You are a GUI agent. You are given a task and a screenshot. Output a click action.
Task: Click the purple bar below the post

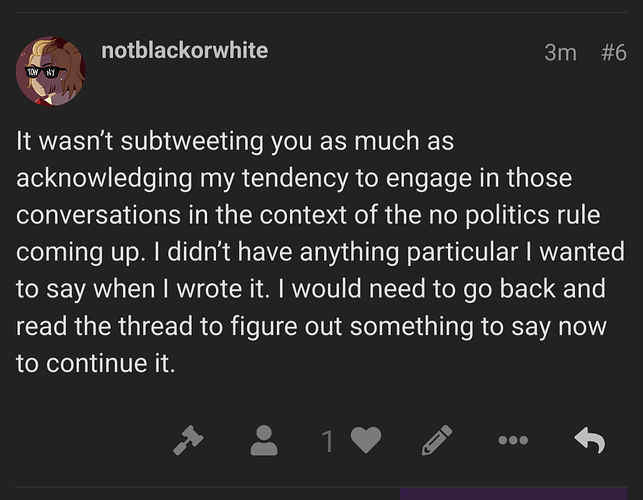tap(513, 494)
